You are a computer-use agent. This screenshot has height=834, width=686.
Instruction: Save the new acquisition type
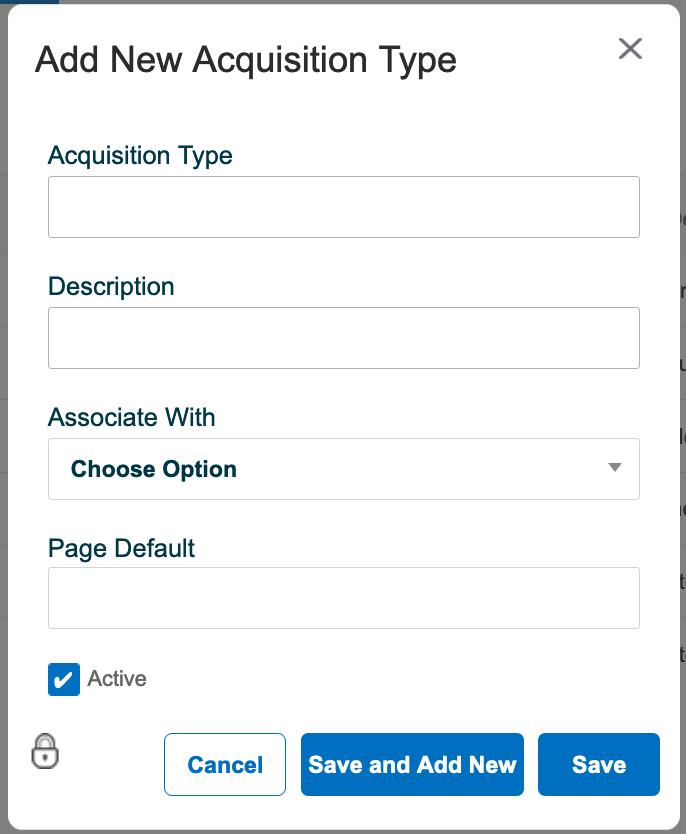(x=599, y=764)
